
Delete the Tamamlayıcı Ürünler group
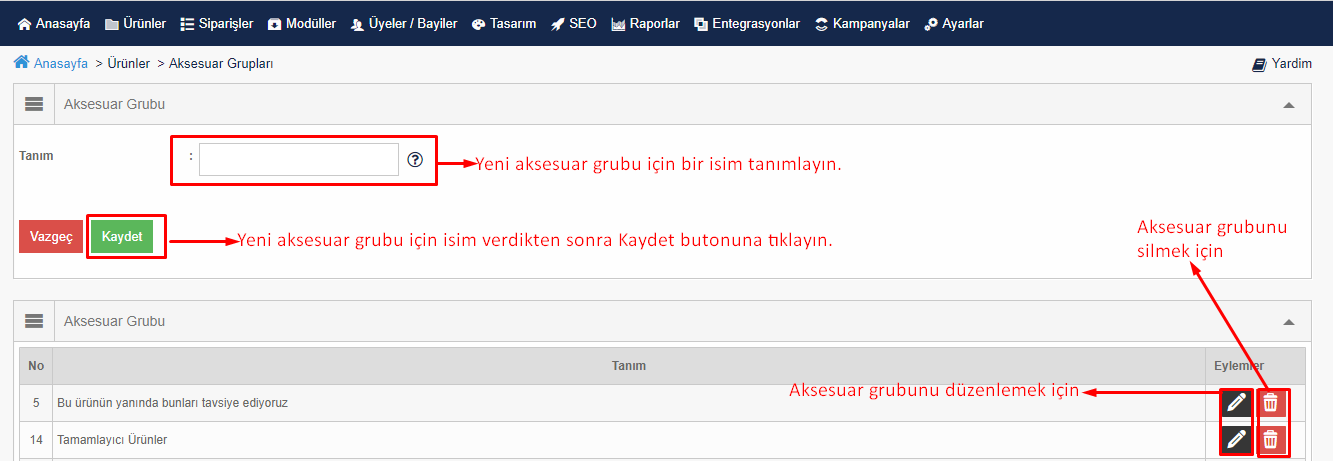click(x=1270, y=439)
